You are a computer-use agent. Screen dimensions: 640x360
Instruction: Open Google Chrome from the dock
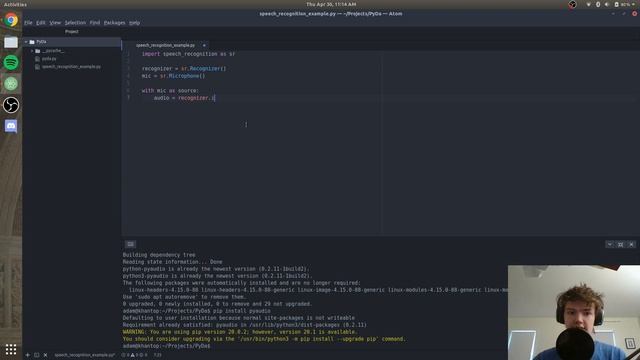coord(11,20)
